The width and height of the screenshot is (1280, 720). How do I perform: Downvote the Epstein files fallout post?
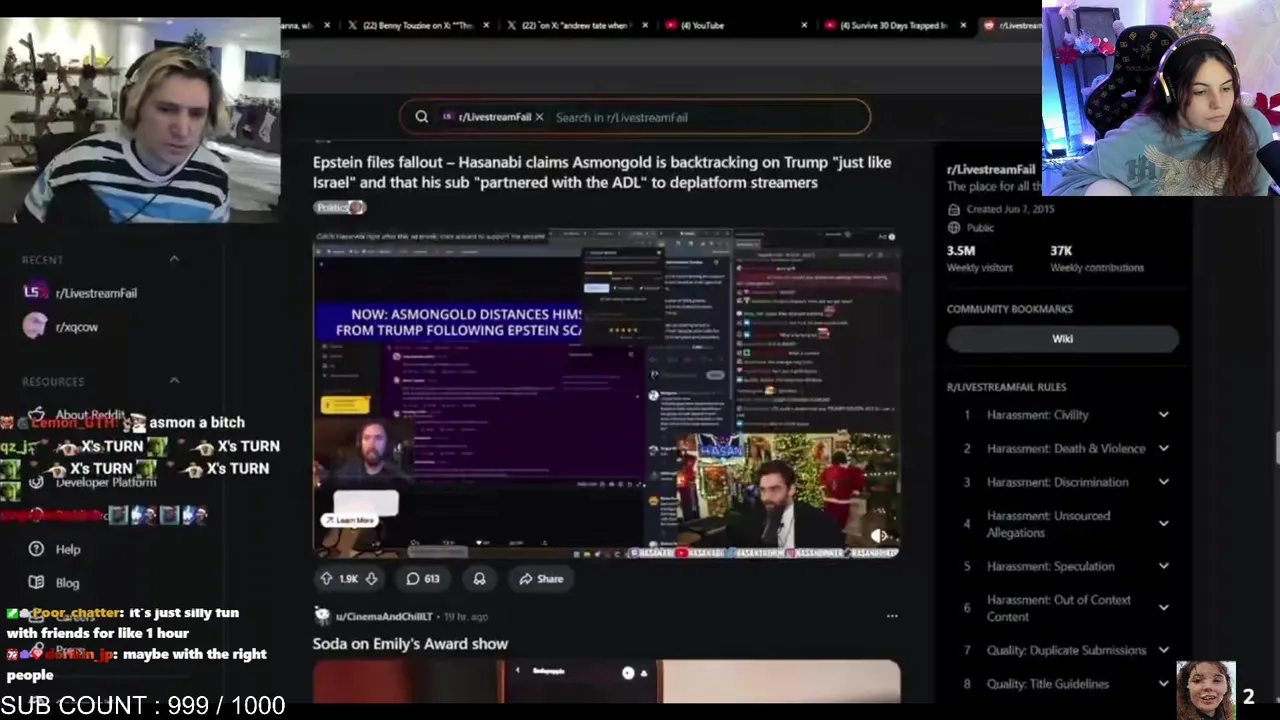coord(371,579)
